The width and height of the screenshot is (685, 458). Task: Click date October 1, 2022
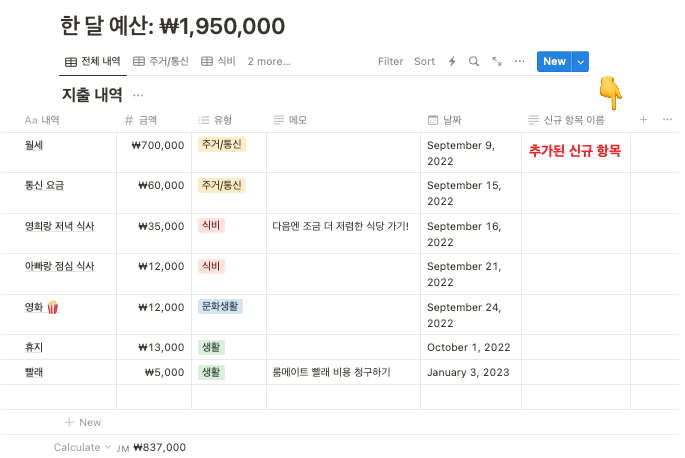tap(468, 347)
